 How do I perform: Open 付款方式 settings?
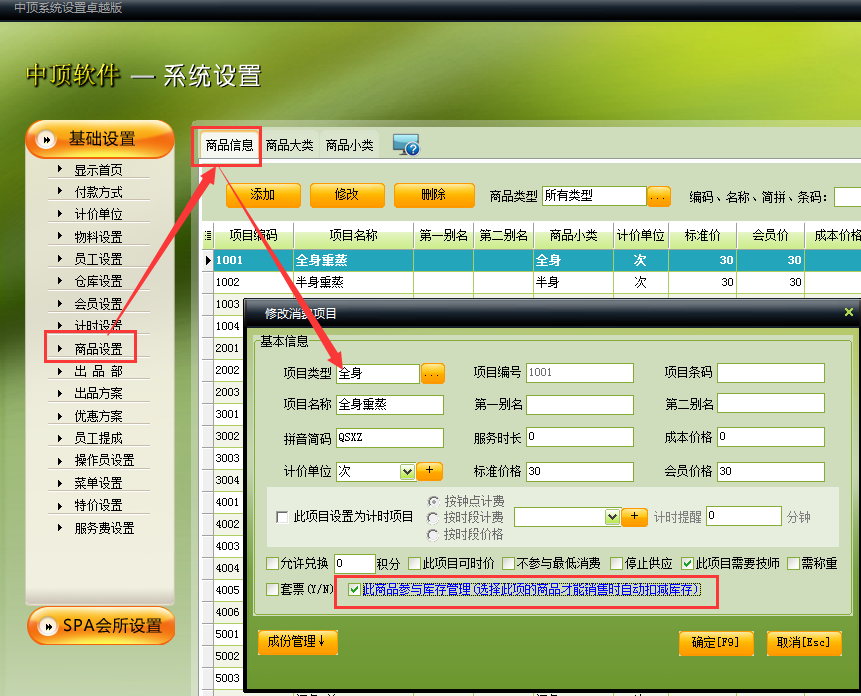click(98, 192)
